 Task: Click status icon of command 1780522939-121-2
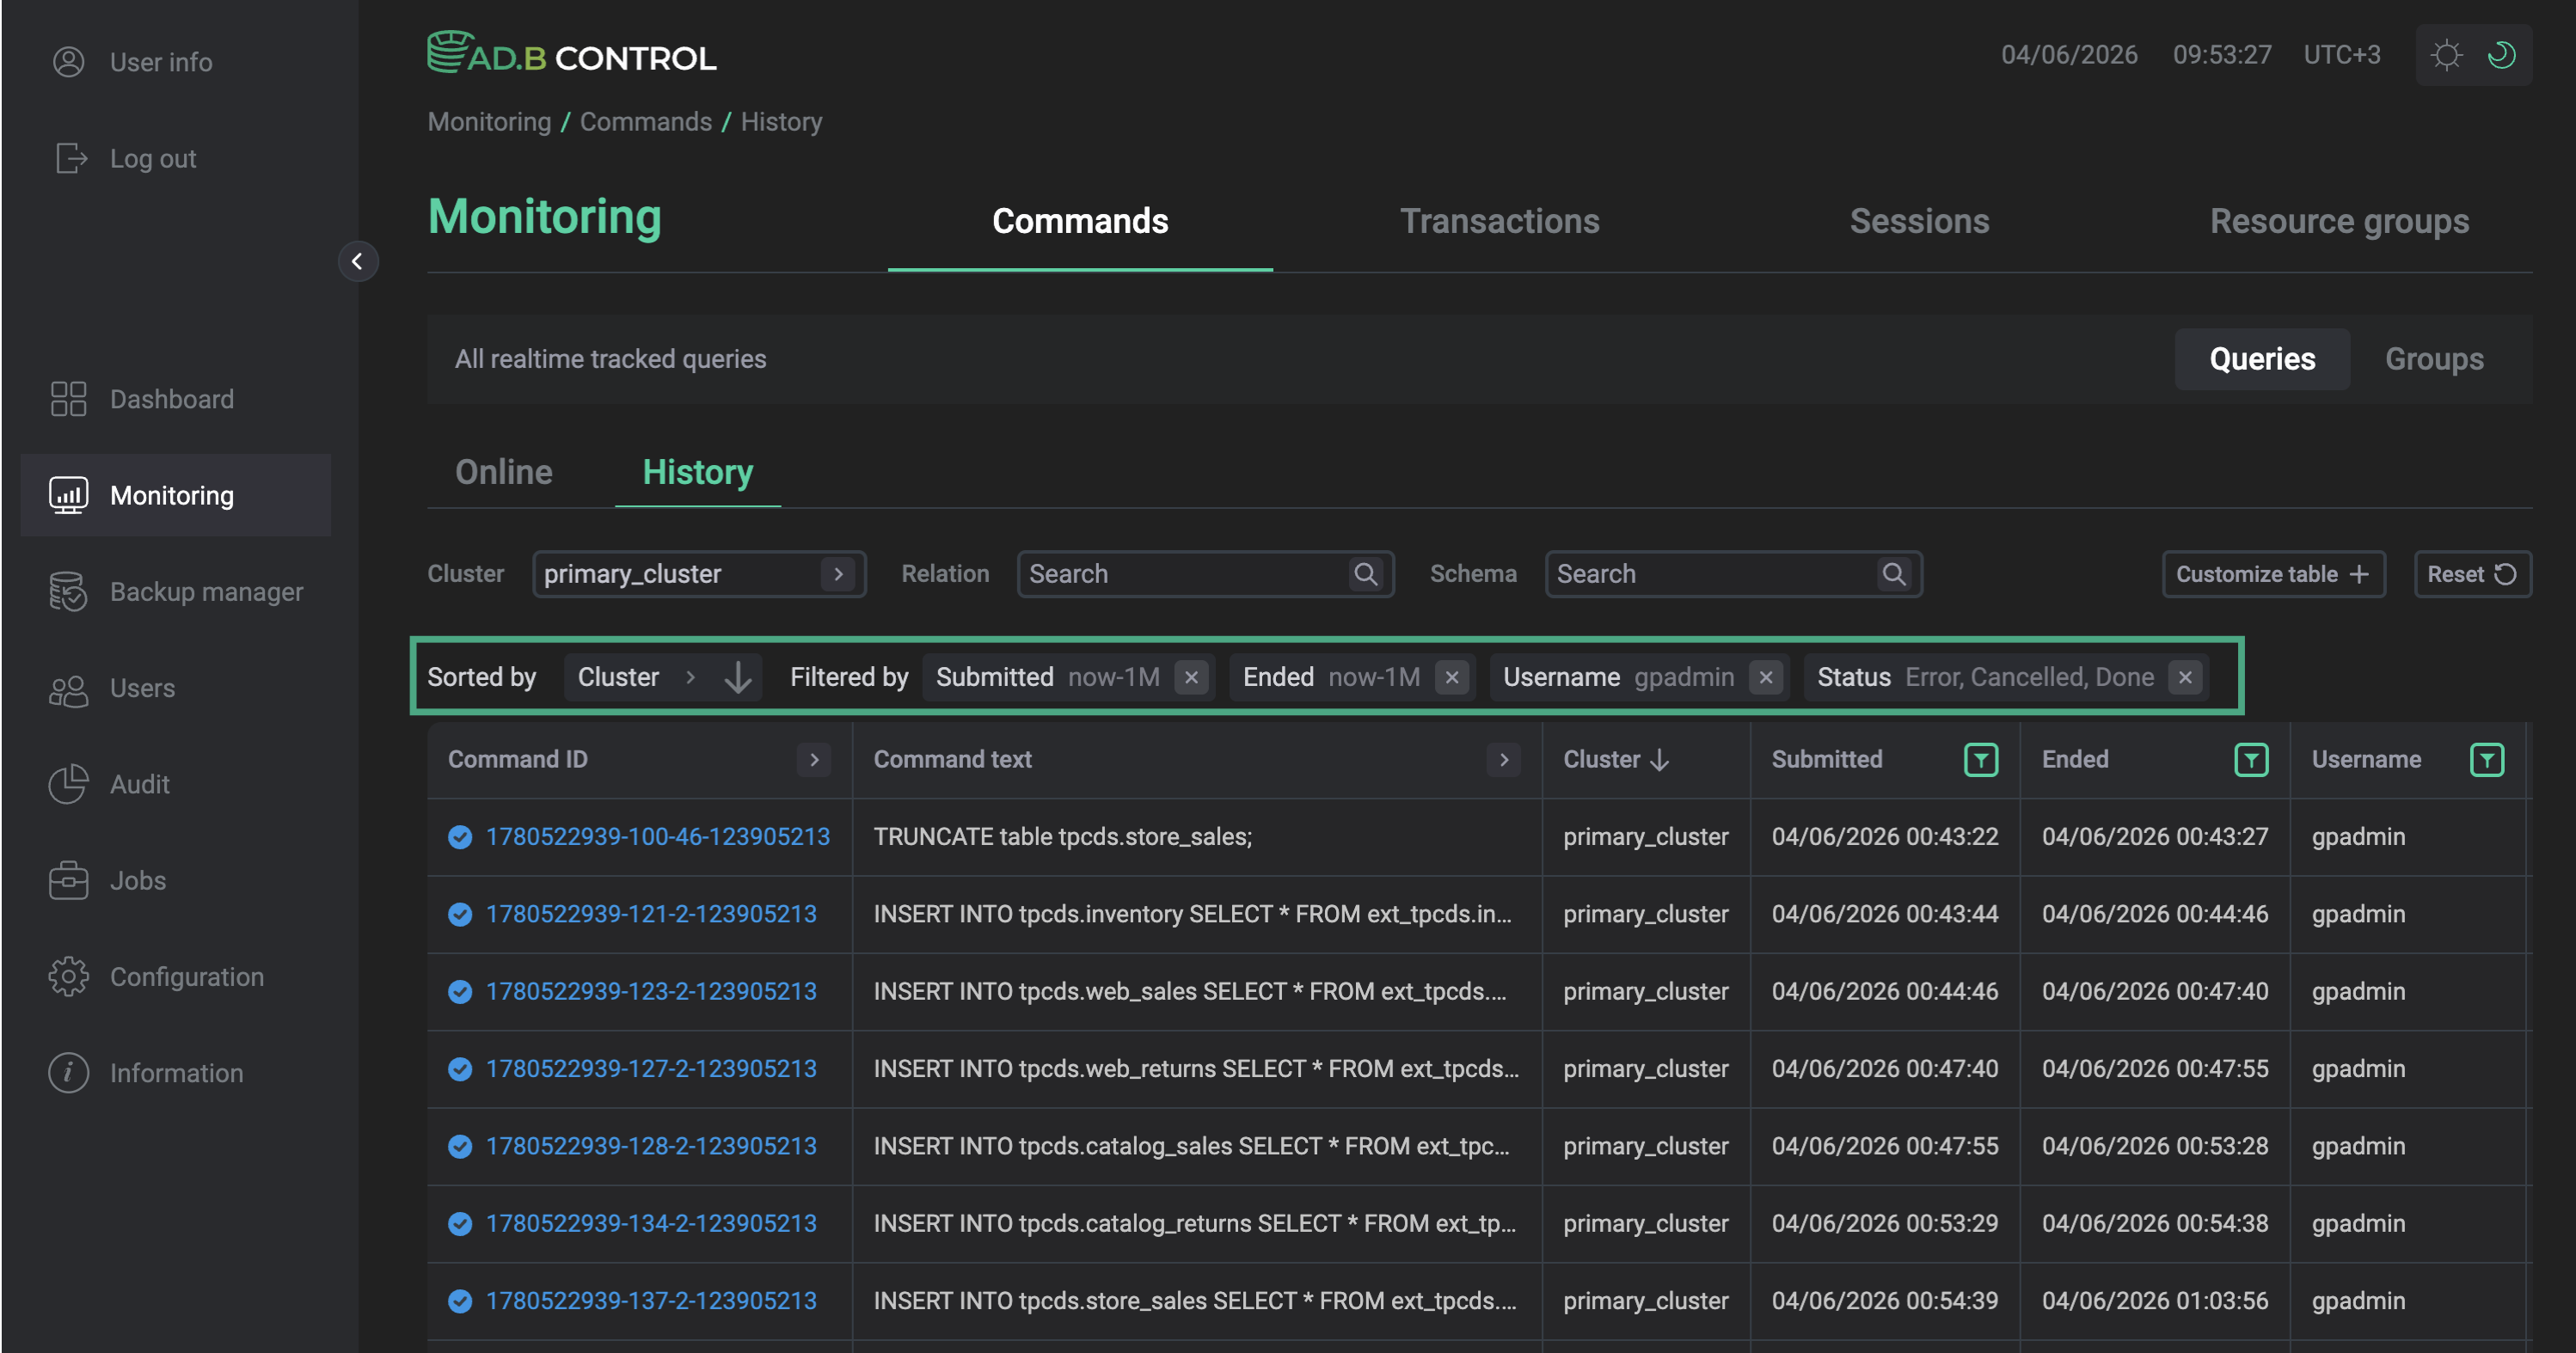click(460, 914)
